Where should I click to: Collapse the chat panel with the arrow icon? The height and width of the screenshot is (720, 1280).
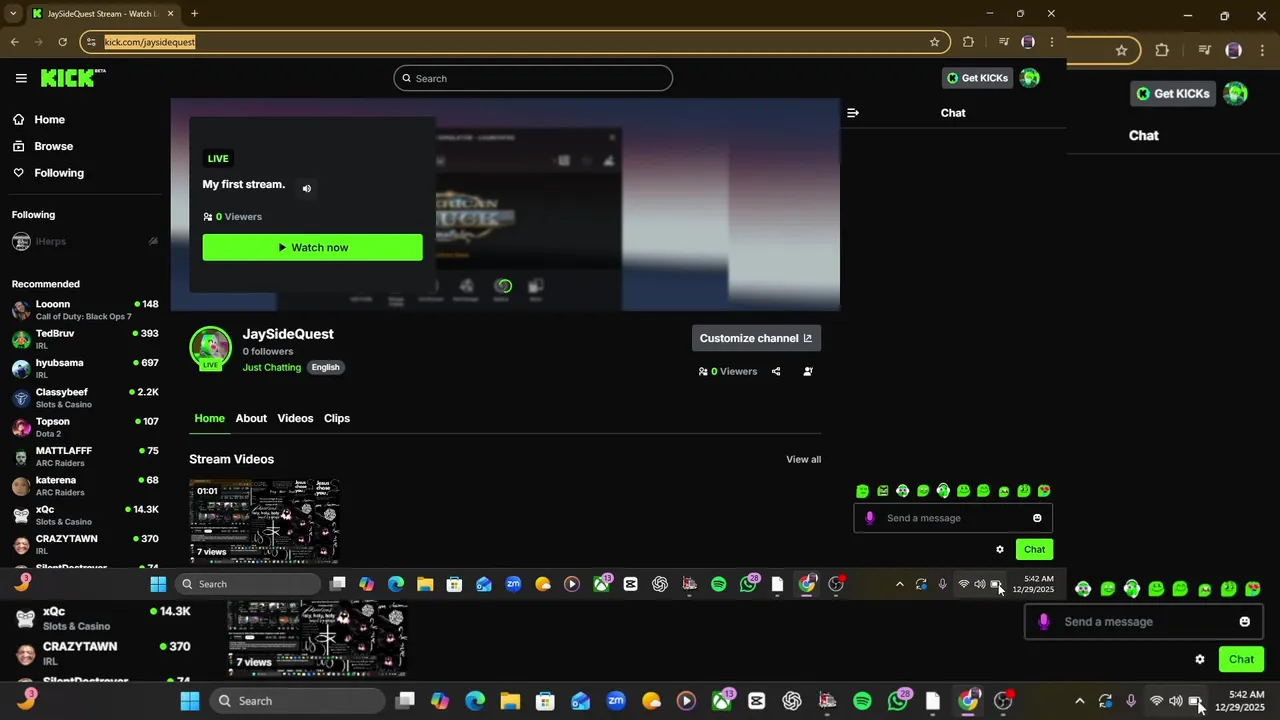(x=853, y=113)
